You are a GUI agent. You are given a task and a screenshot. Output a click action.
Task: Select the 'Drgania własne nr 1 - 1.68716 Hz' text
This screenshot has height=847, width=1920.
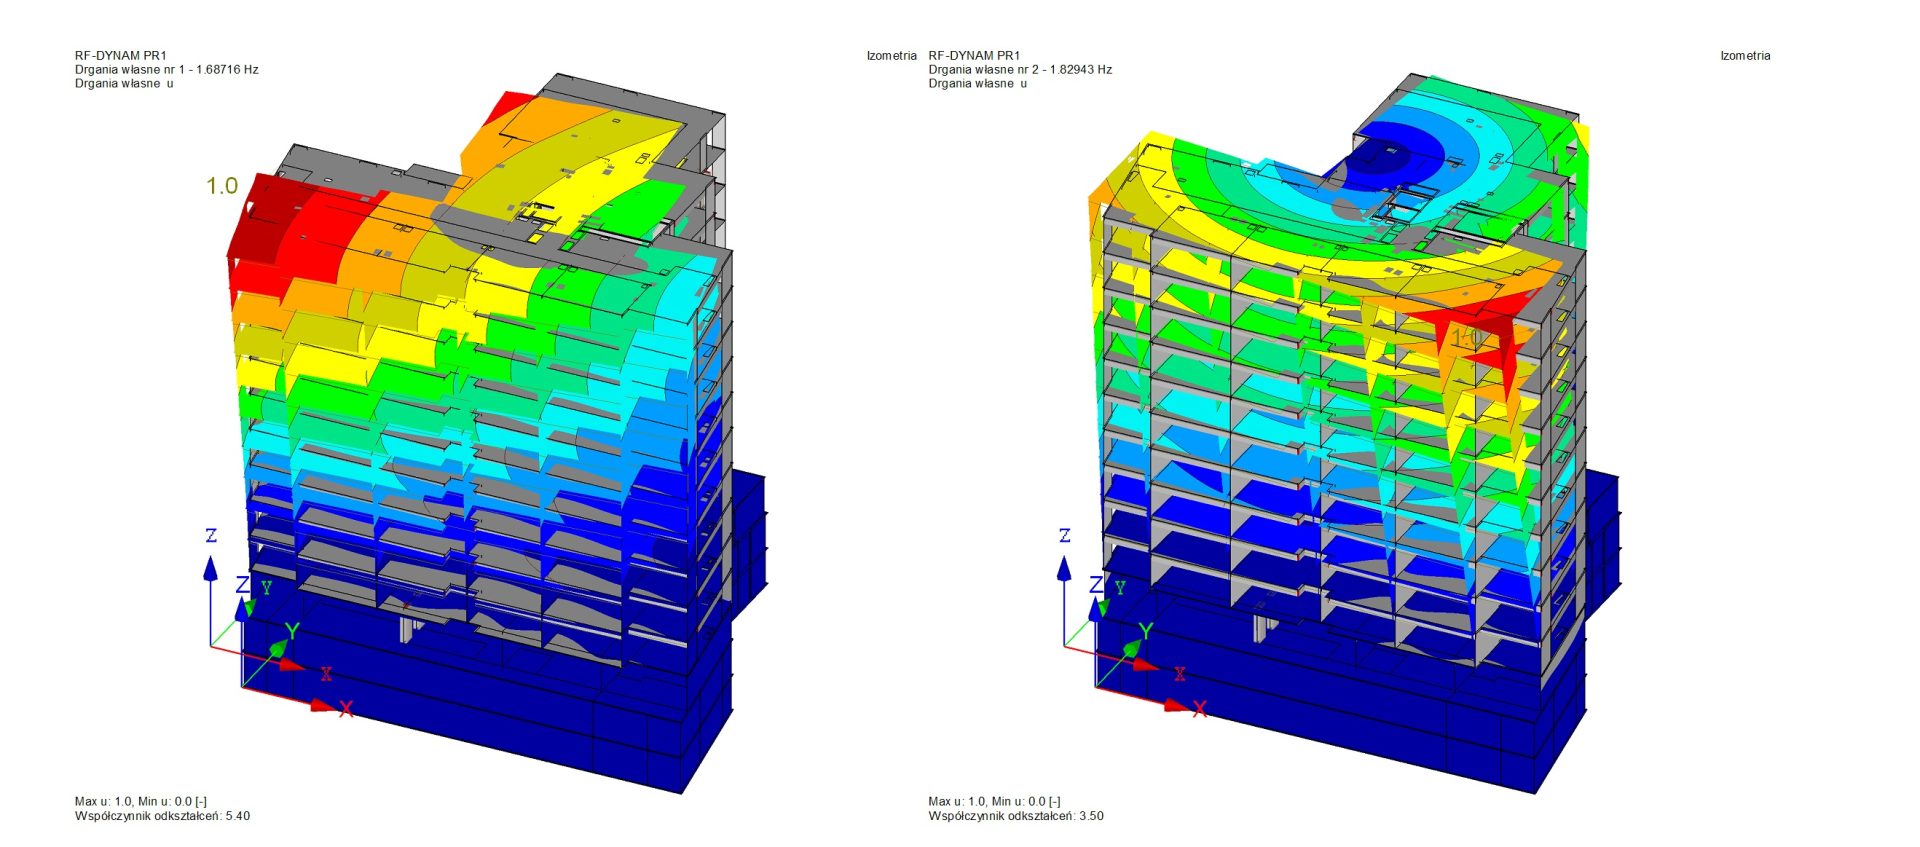pos(166,70)
